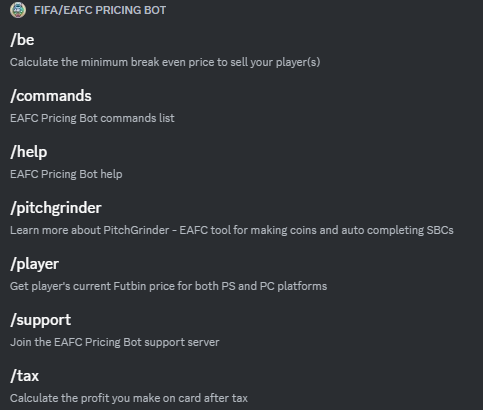Viewport: 483px width, 410px height.
Task: Pick the /pitchgrinder command
Action: [x=56, y=208]
